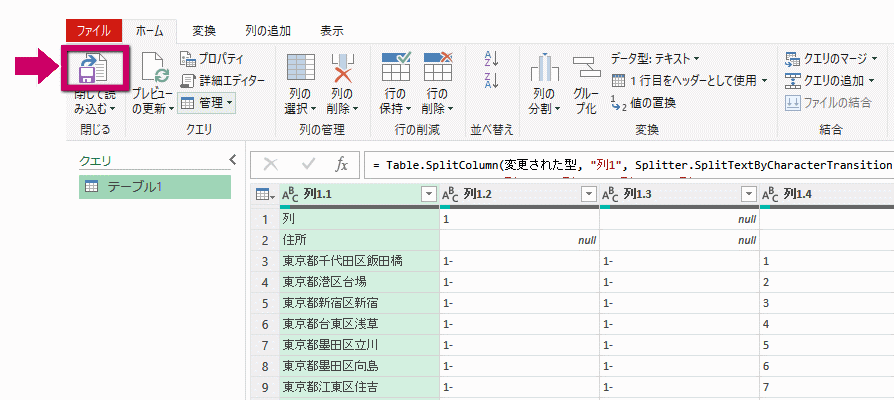The height and width of the screenshot is (400, 894).
Task: Click the Choose Columns (列の選択) icon
Action: point(301,69)
